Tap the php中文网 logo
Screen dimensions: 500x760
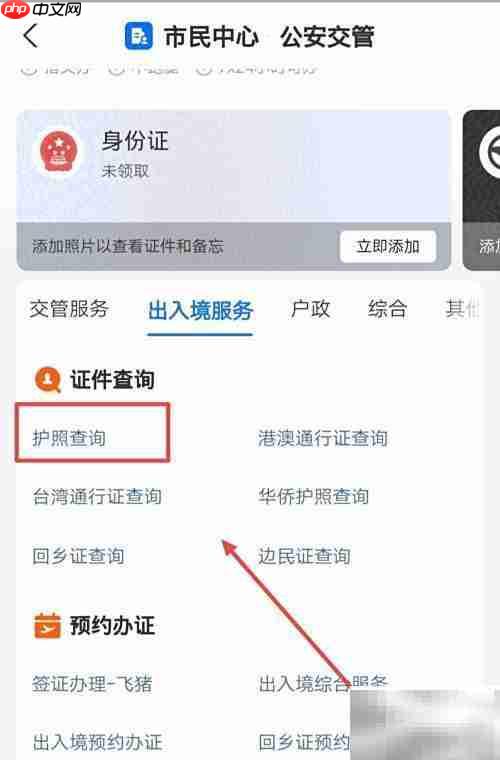coord(41,9)
